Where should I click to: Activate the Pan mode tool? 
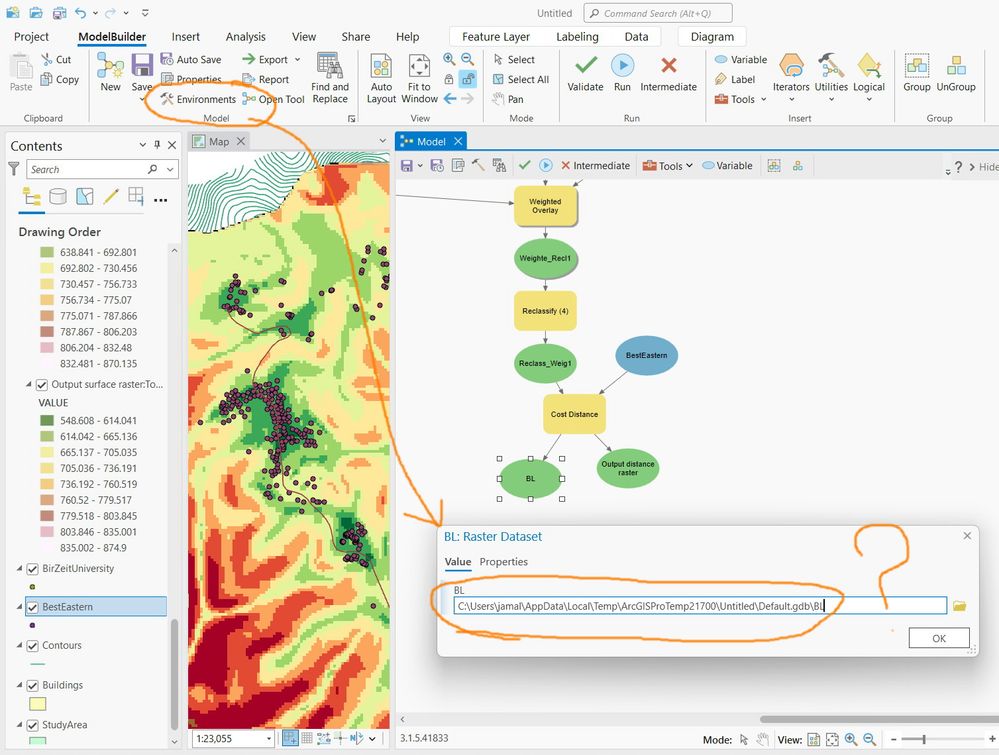click(x=508, y=99)
